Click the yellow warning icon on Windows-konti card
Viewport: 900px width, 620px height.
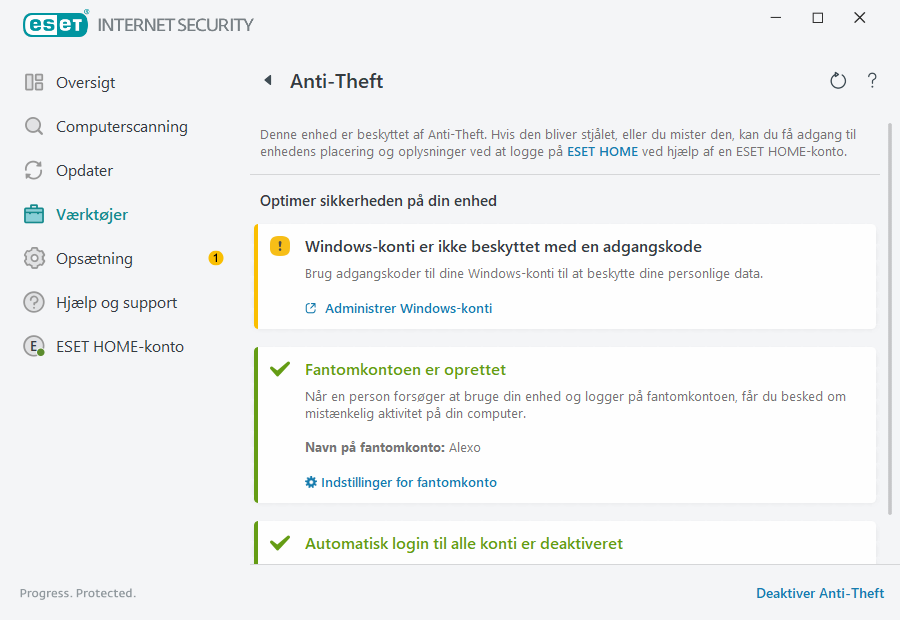click(x=280, y=246)
